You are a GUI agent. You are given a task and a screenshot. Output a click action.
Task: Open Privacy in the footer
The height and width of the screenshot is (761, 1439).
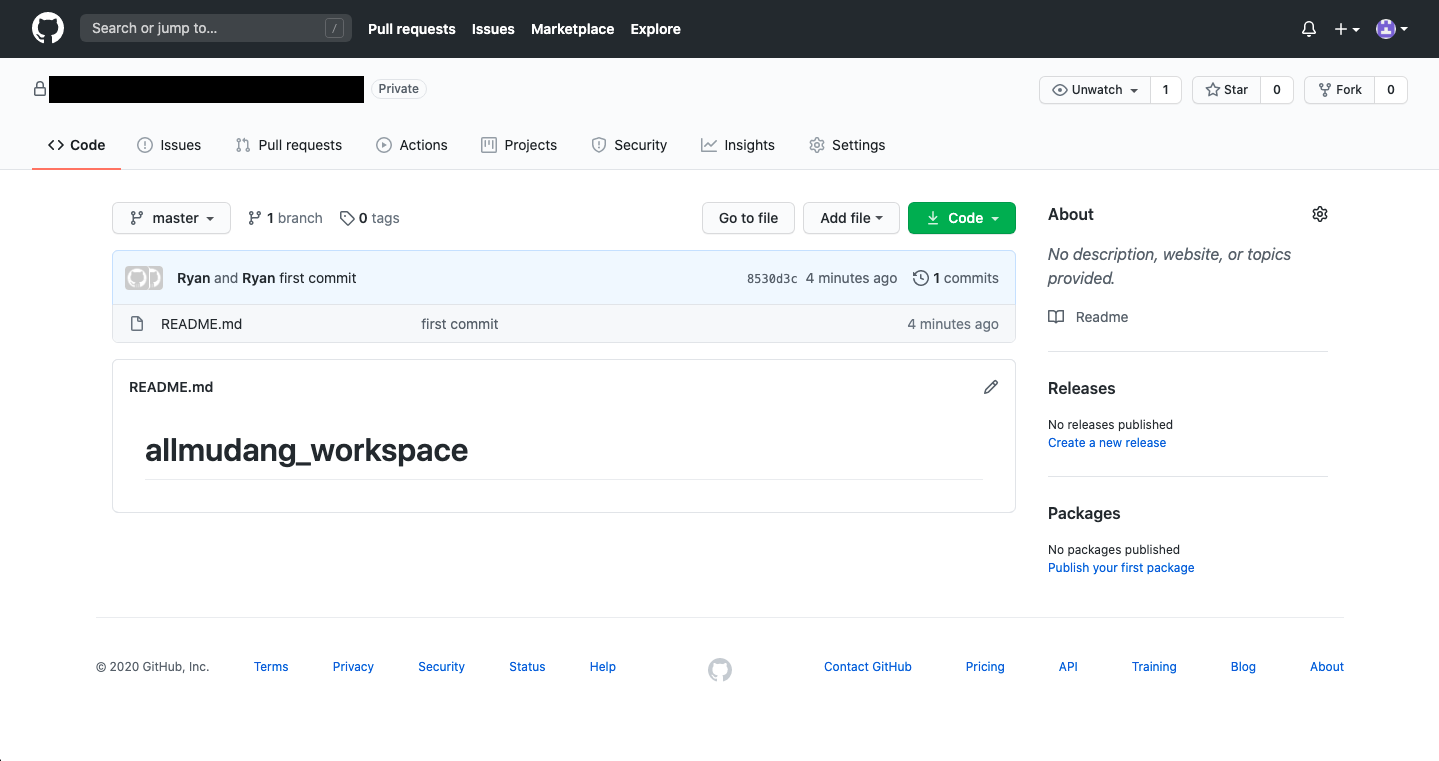point(353,667)
